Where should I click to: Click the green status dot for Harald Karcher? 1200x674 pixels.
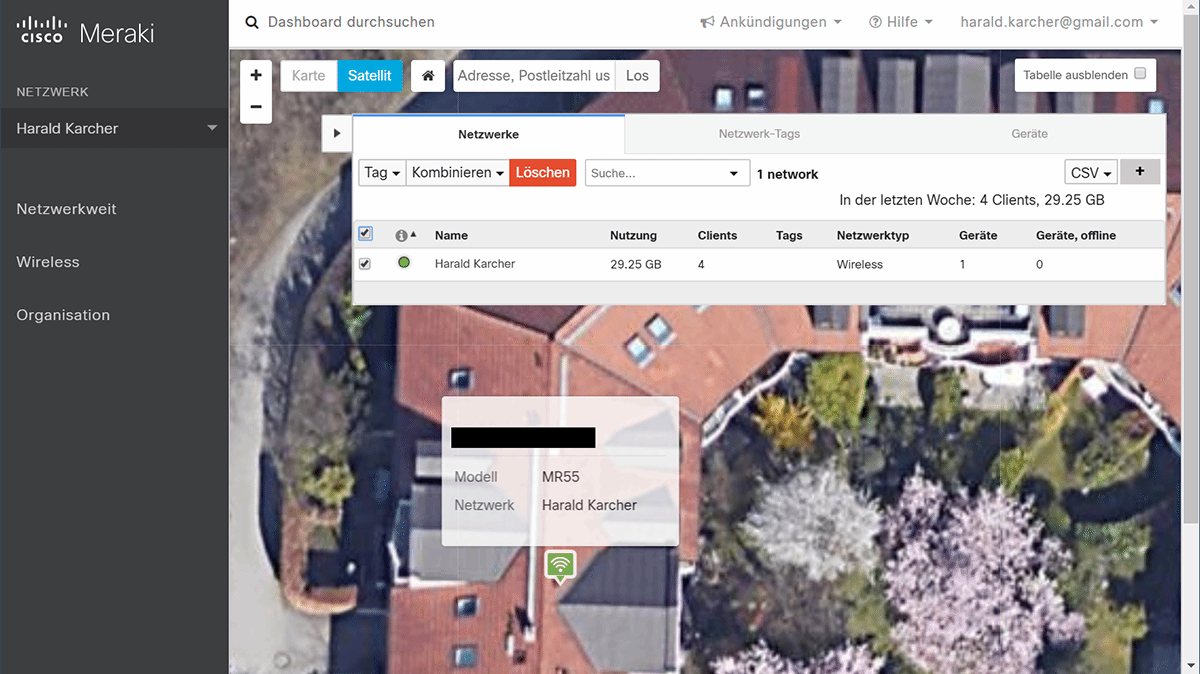(x=404, y=263)
